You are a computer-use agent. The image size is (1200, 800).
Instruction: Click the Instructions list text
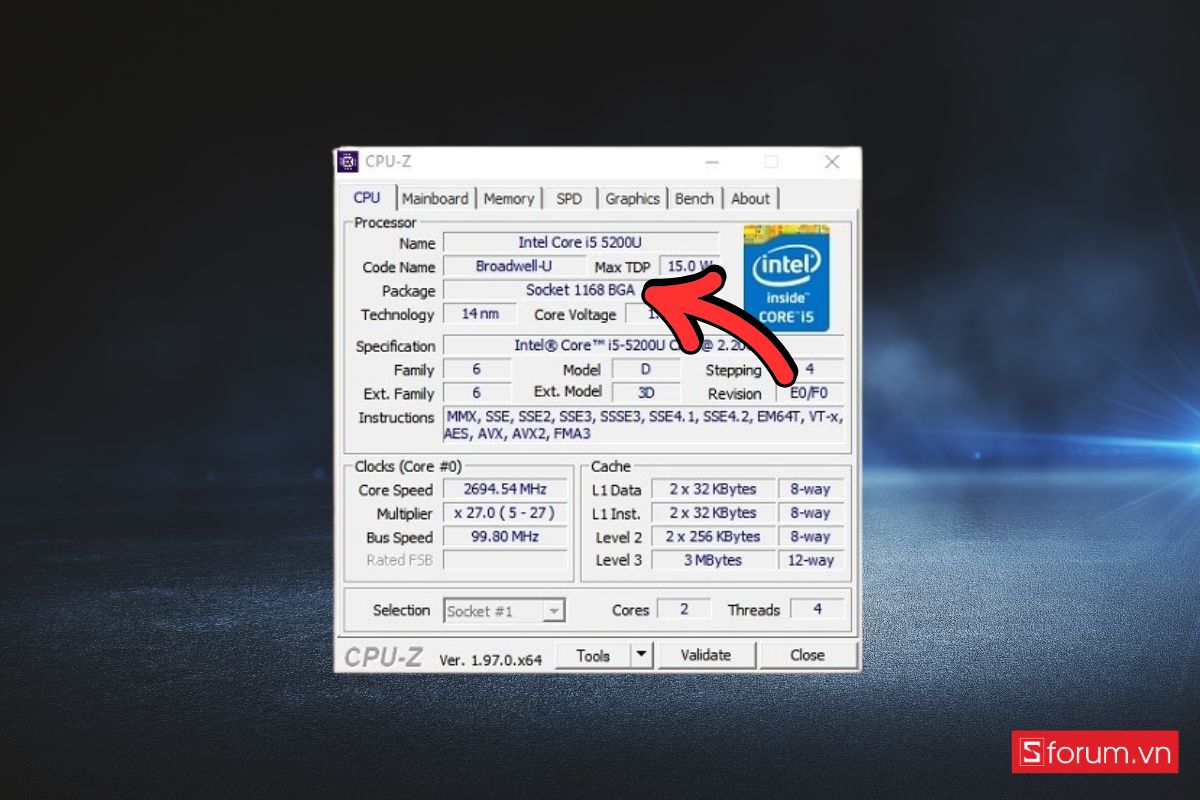click(x=643, y=426)
